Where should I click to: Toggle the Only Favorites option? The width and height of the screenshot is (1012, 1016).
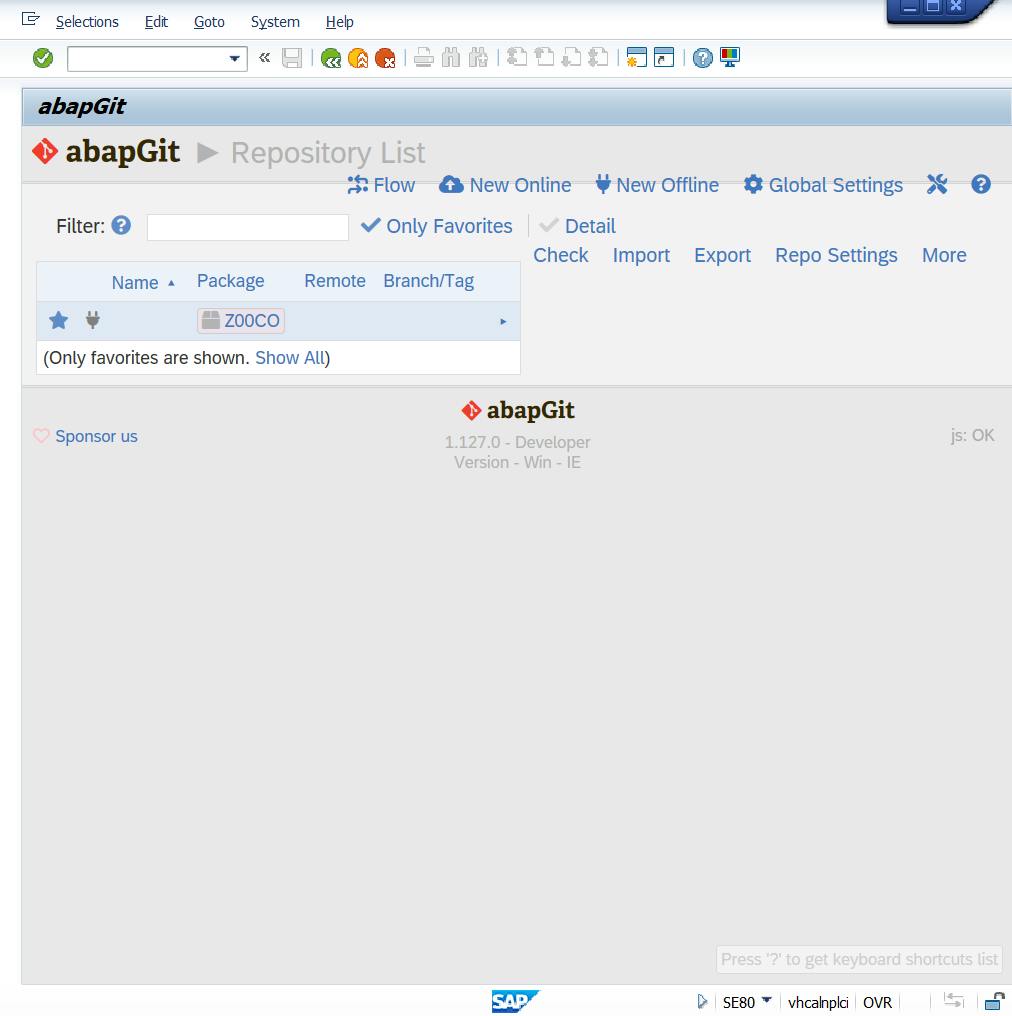(437, 226)
